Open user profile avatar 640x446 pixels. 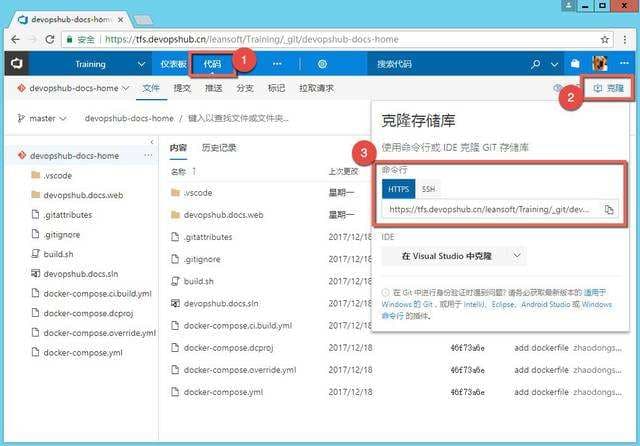600,64
